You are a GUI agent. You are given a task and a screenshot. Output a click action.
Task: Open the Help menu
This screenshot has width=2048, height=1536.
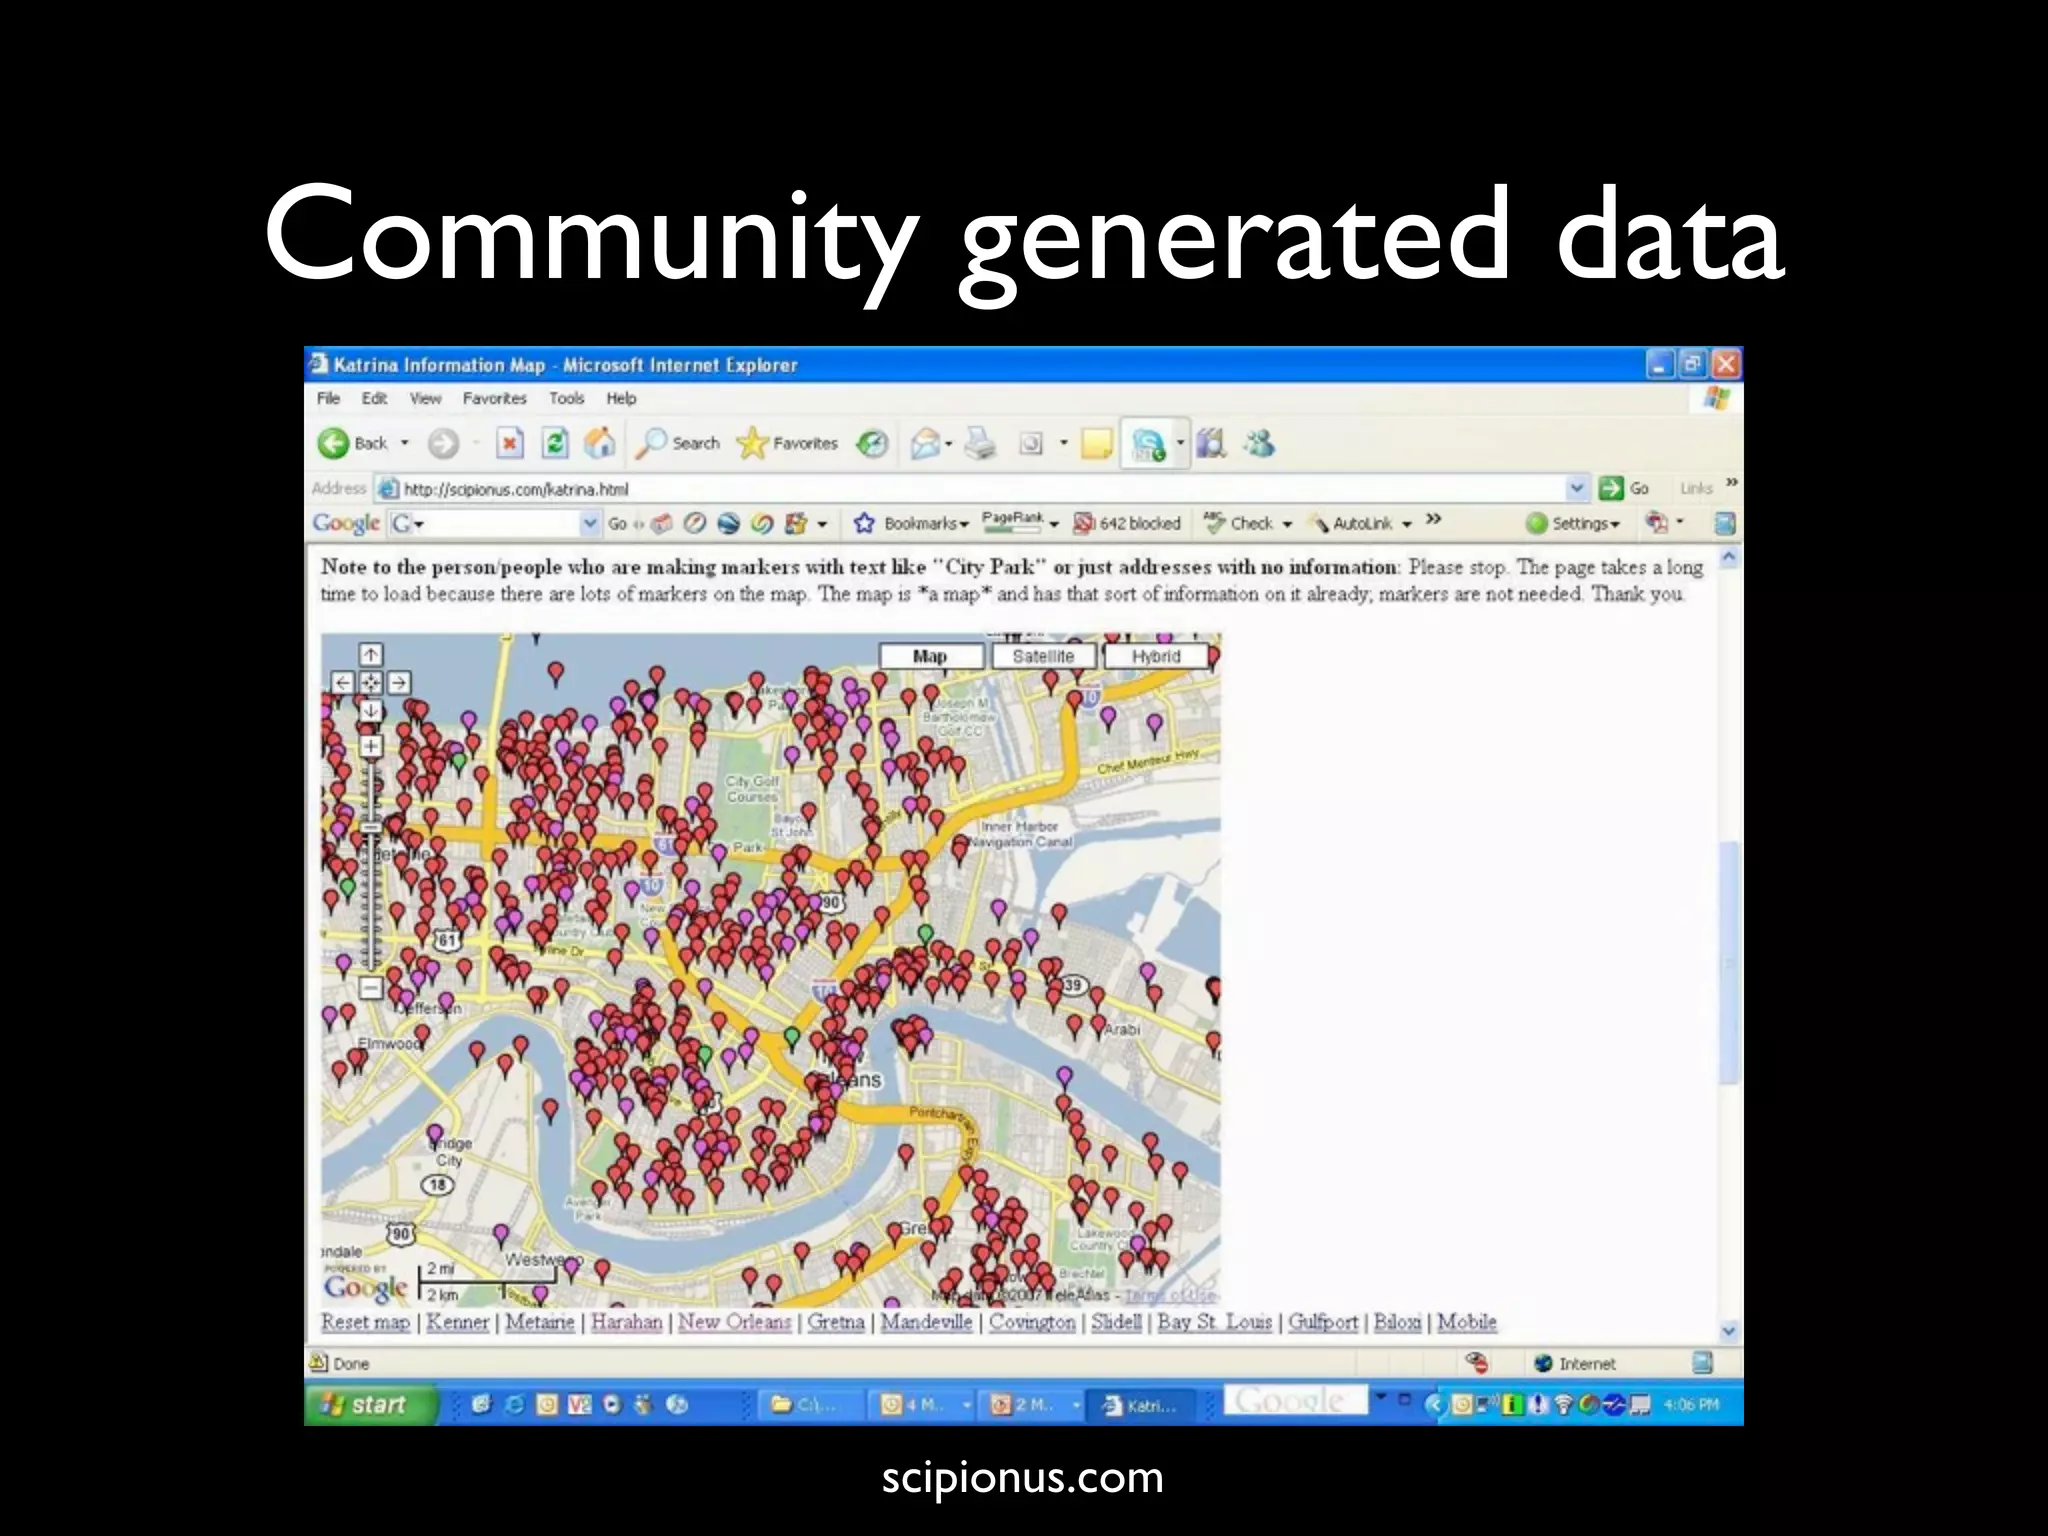tap(621, 398)
